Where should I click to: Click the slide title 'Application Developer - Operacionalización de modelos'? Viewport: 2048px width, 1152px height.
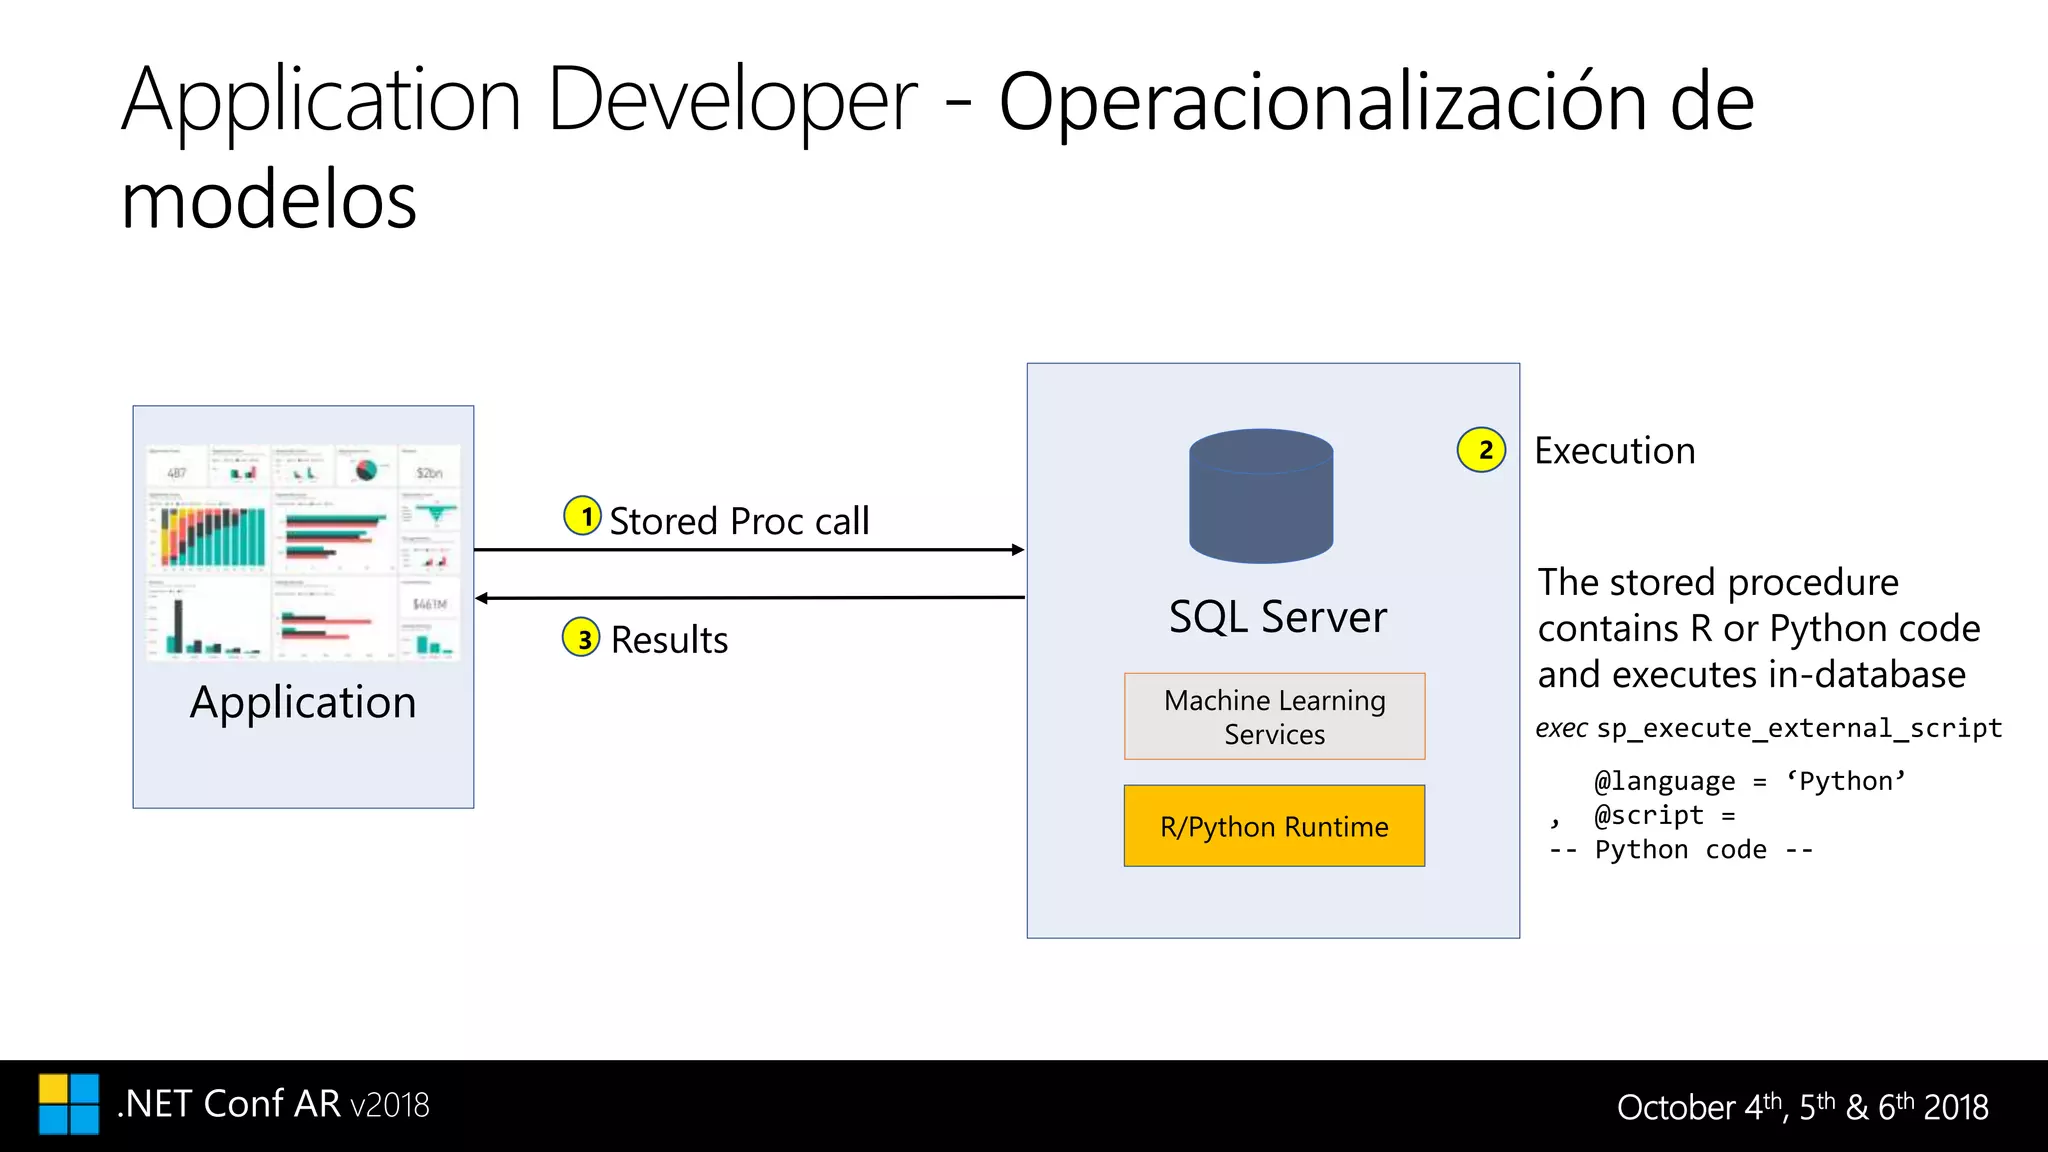(x=937, y=148)
